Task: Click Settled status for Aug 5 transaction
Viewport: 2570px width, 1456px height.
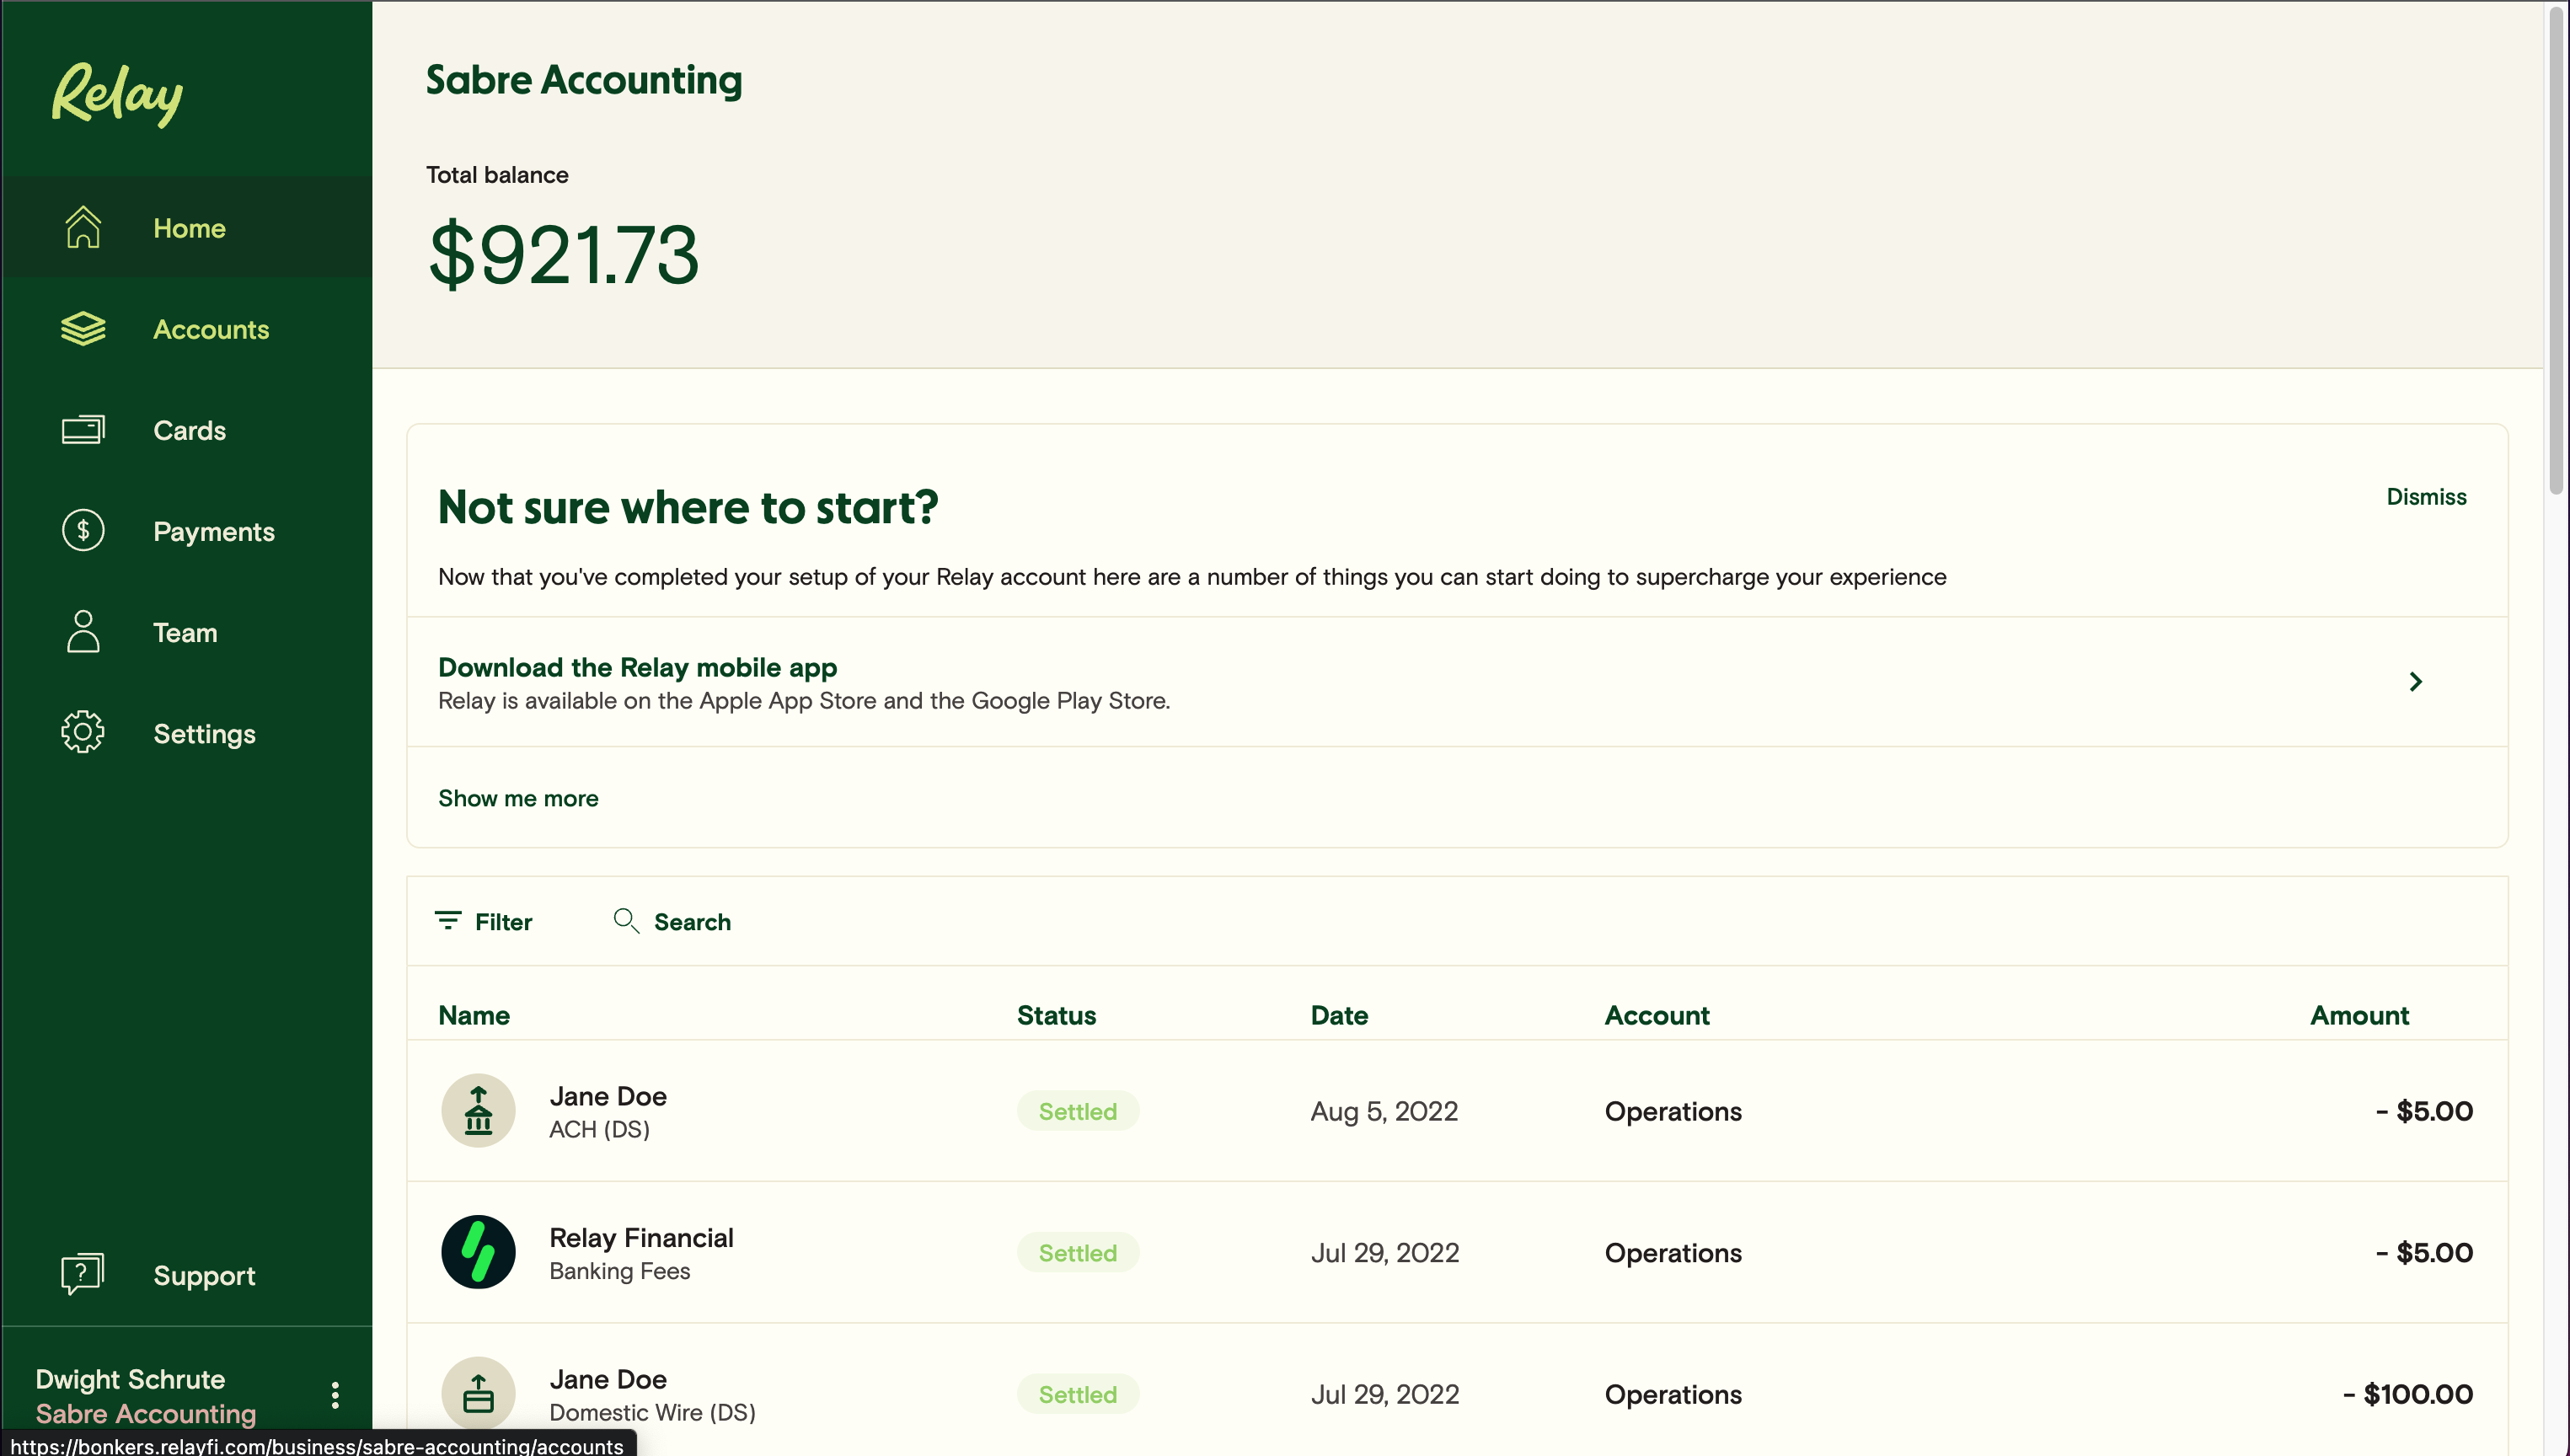Action: pos(1077,1111)
